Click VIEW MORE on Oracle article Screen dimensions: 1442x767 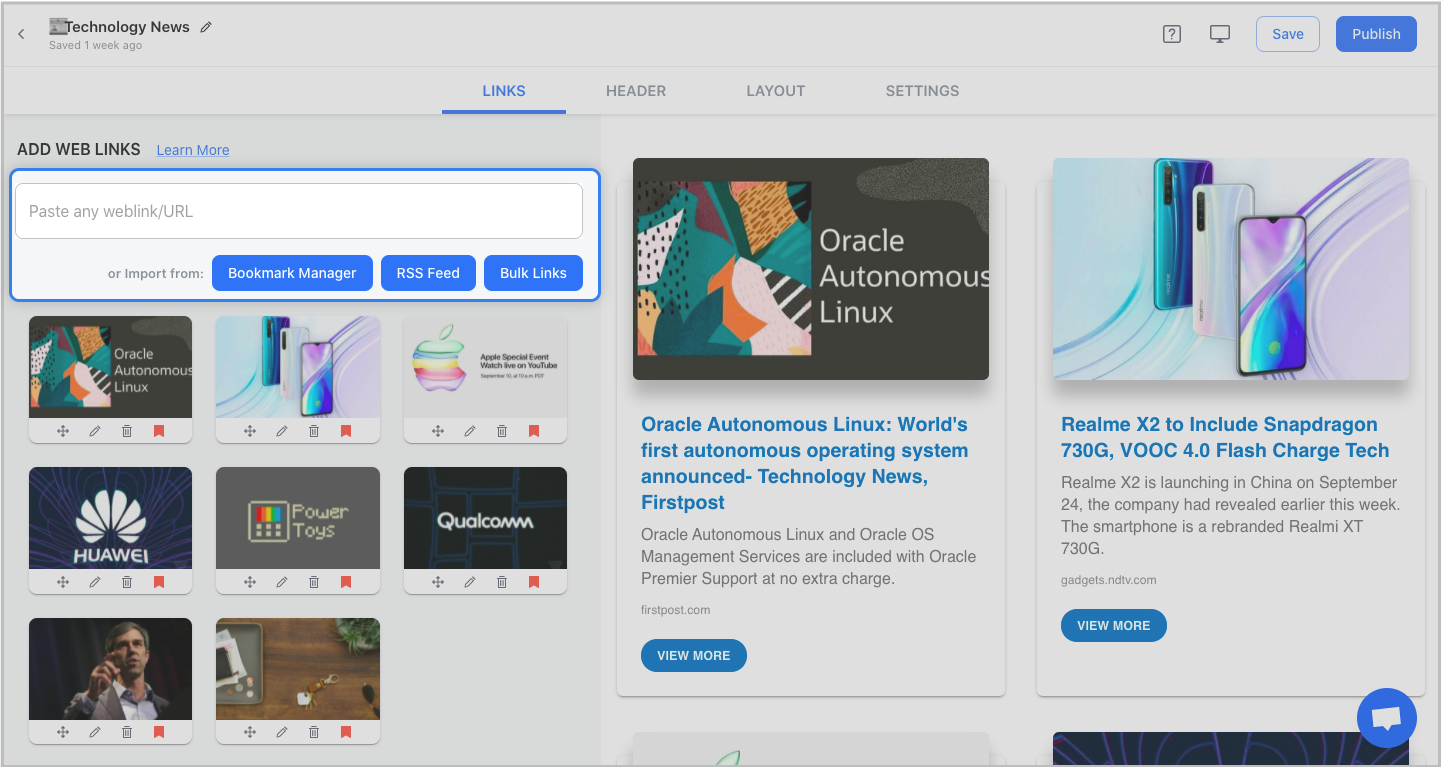(694, 656)
